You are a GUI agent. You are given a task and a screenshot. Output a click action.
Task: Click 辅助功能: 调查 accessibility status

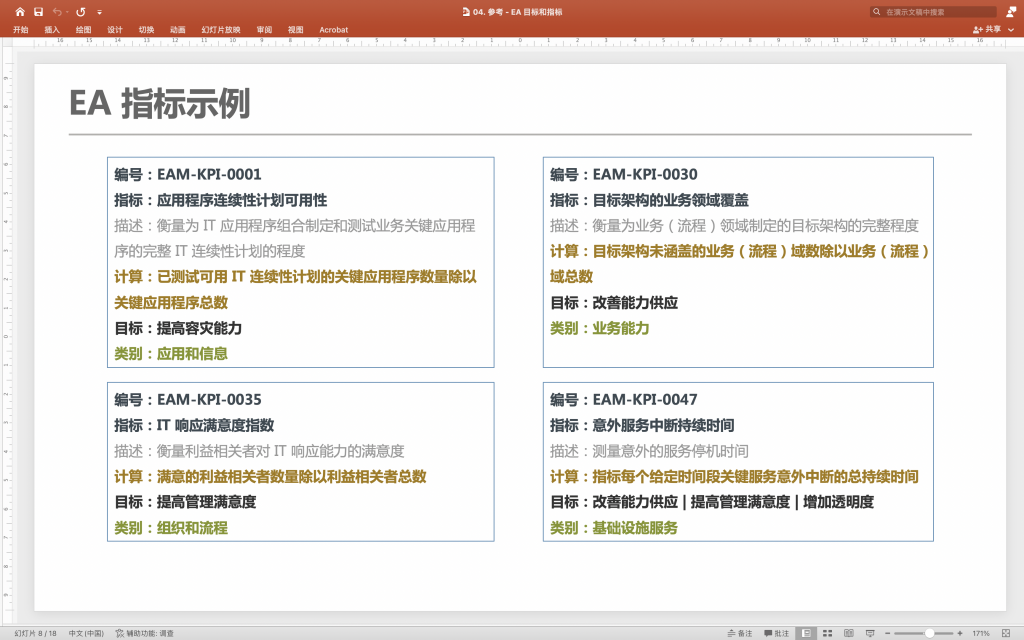(x=144, y=633)
